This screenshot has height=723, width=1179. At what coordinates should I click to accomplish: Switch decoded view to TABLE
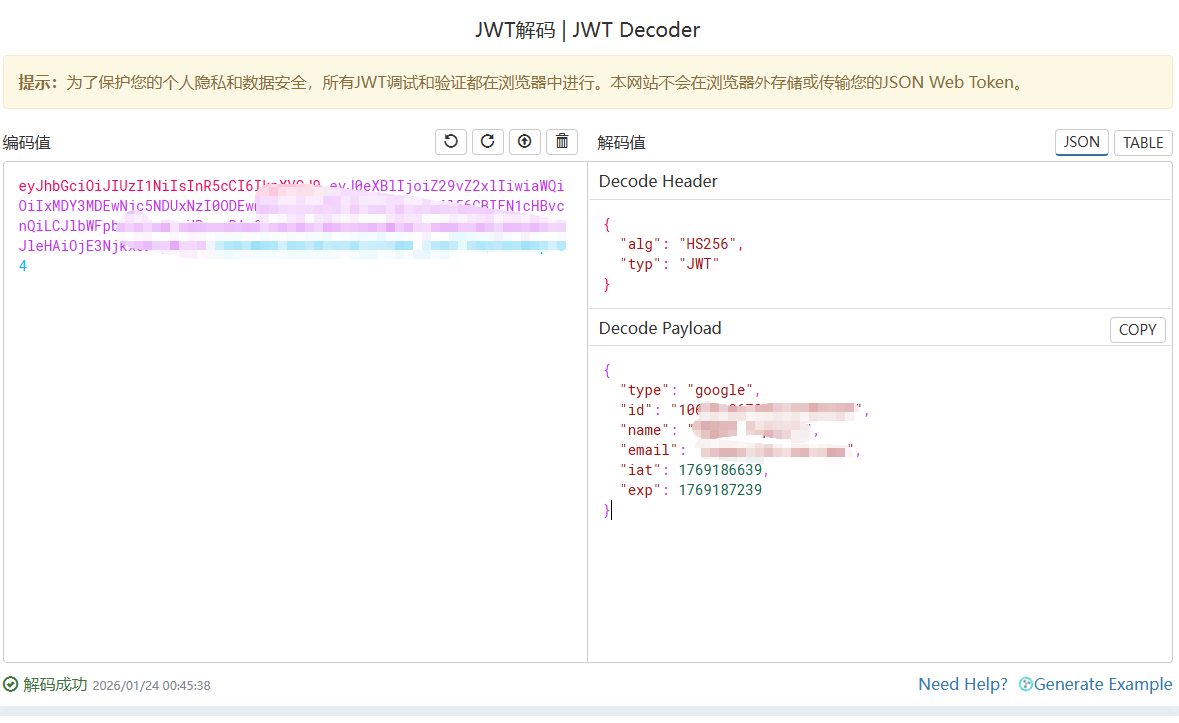pyautogui.click(x=1143, y=142)
